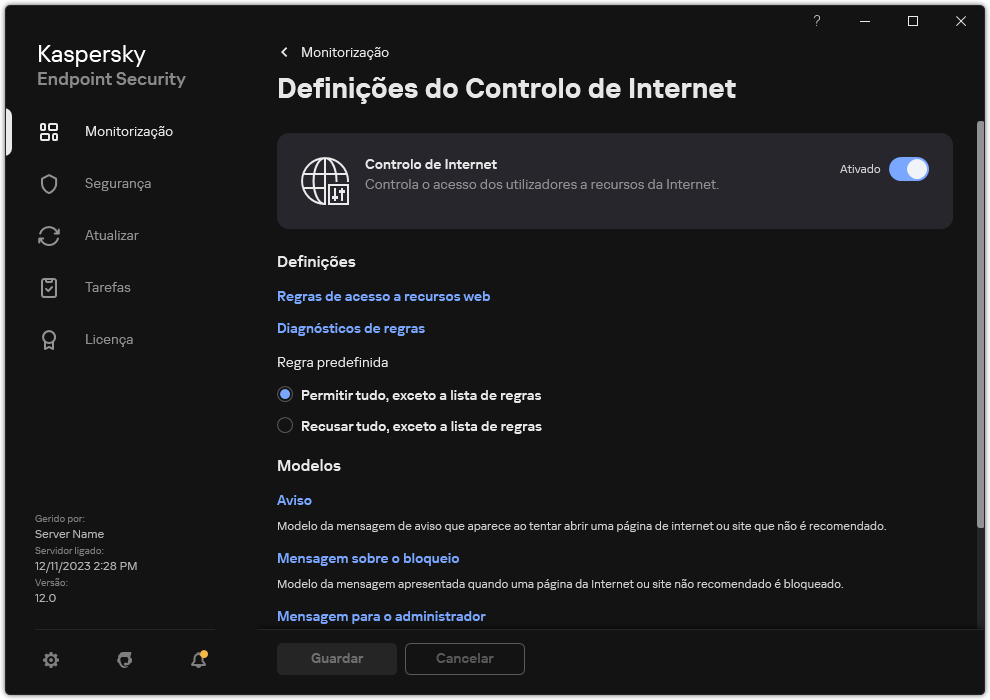Click the Cancelar button

coord(464,659)
